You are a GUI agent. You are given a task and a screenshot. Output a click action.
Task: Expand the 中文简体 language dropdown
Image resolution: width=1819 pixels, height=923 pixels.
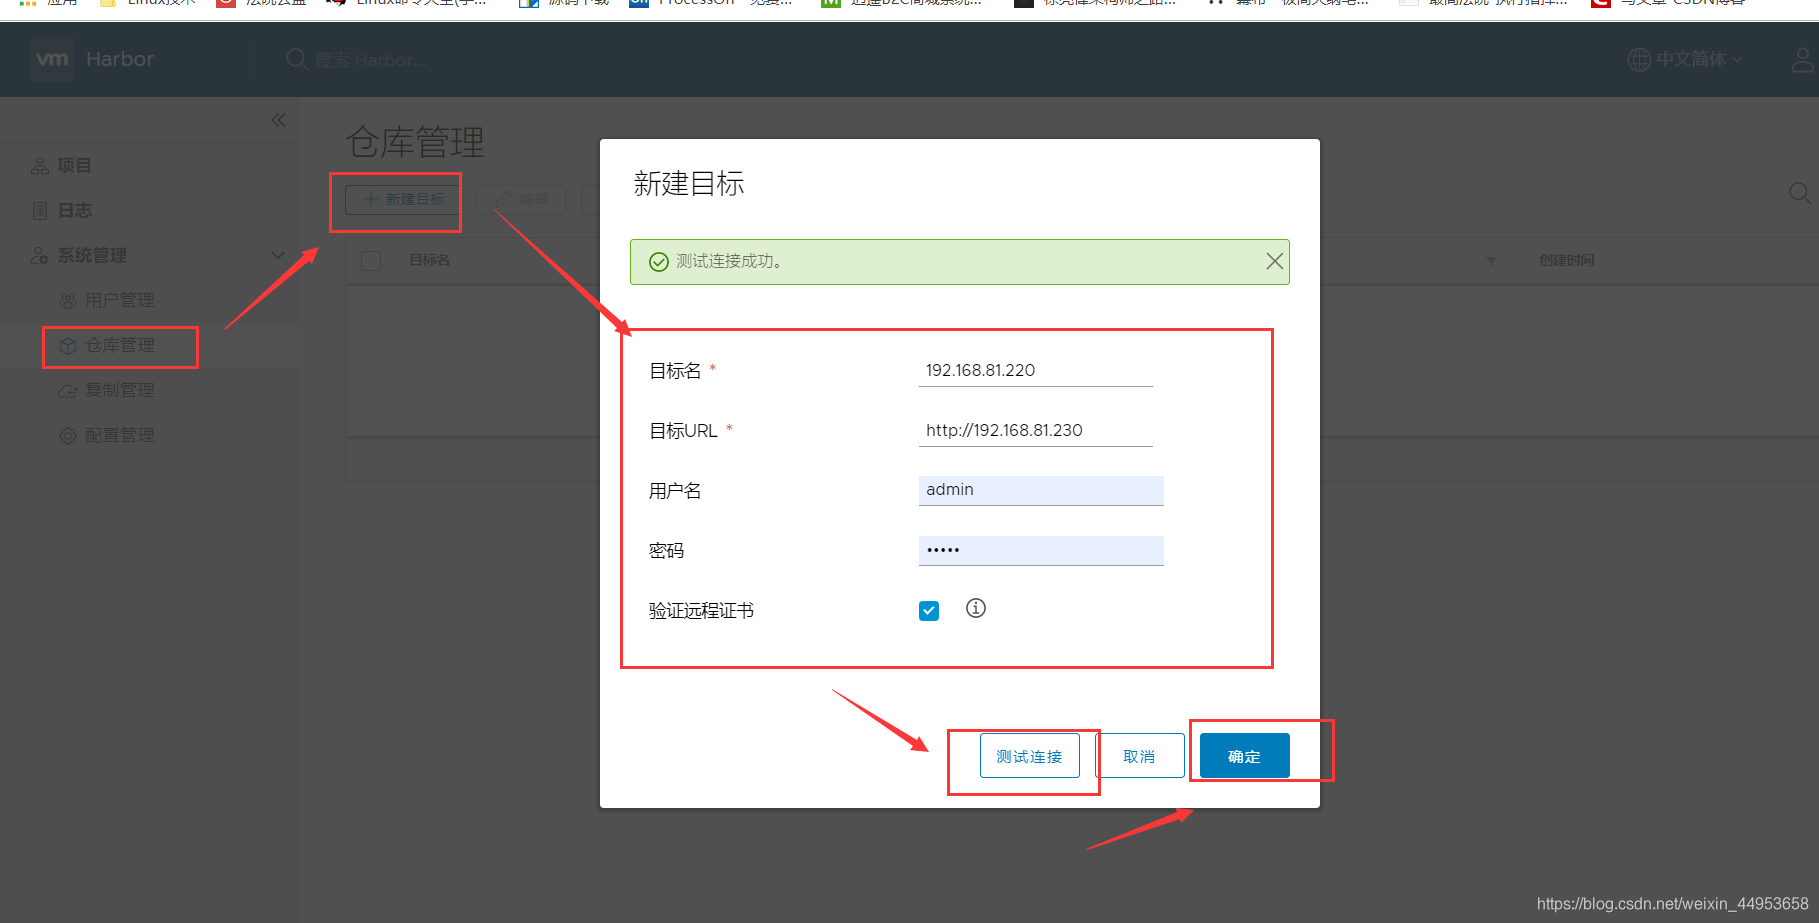coord(1698,60)
